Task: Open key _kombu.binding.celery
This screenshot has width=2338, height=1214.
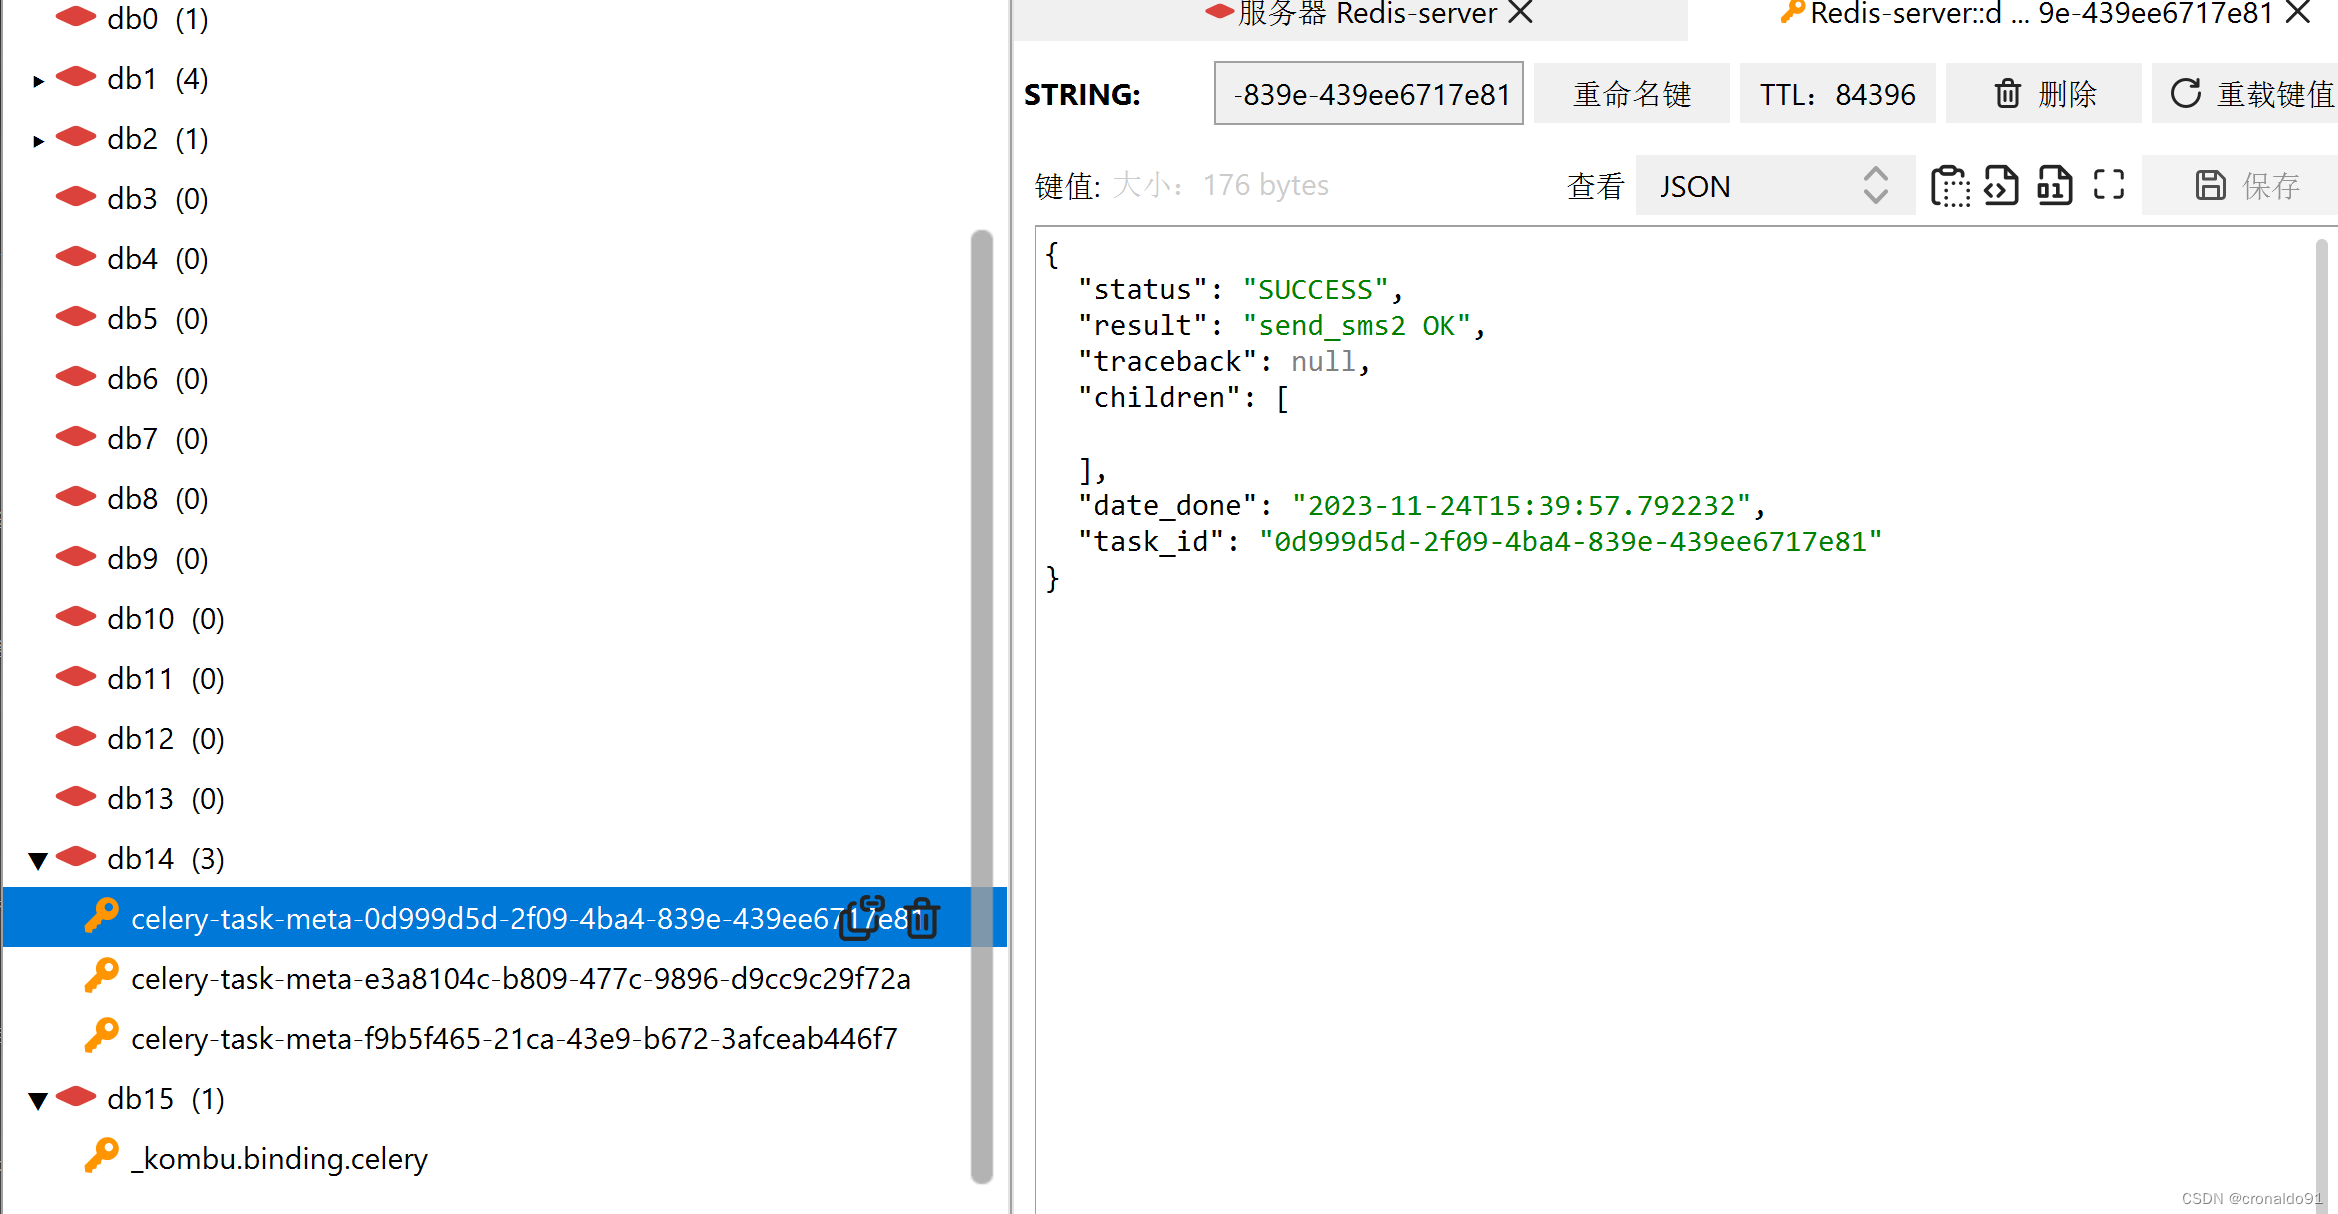Action: [x=279, y=1159]
